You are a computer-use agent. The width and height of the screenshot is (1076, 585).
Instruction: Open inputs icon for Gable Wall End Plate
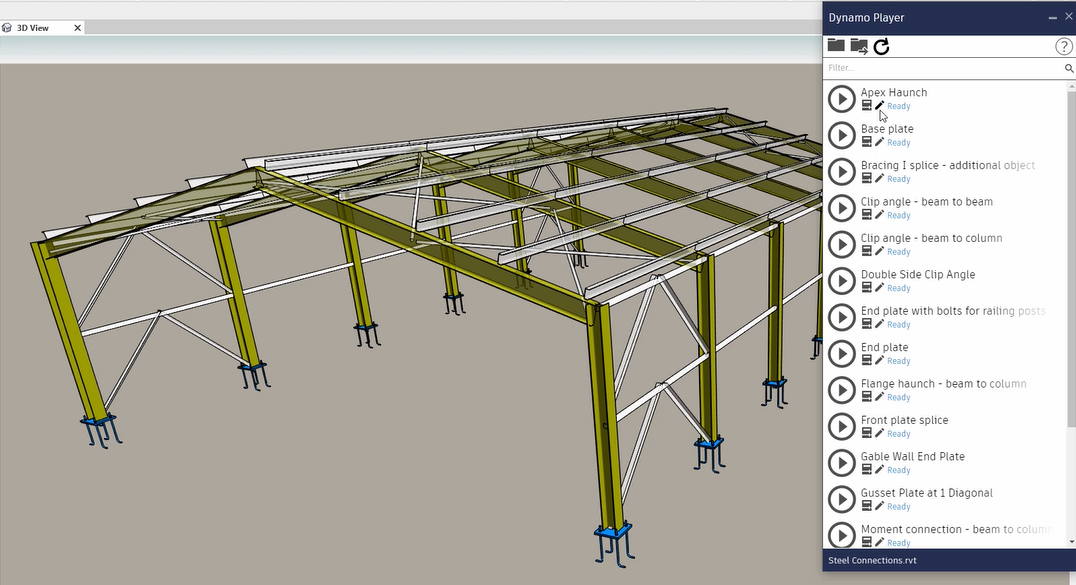[867, 470]
